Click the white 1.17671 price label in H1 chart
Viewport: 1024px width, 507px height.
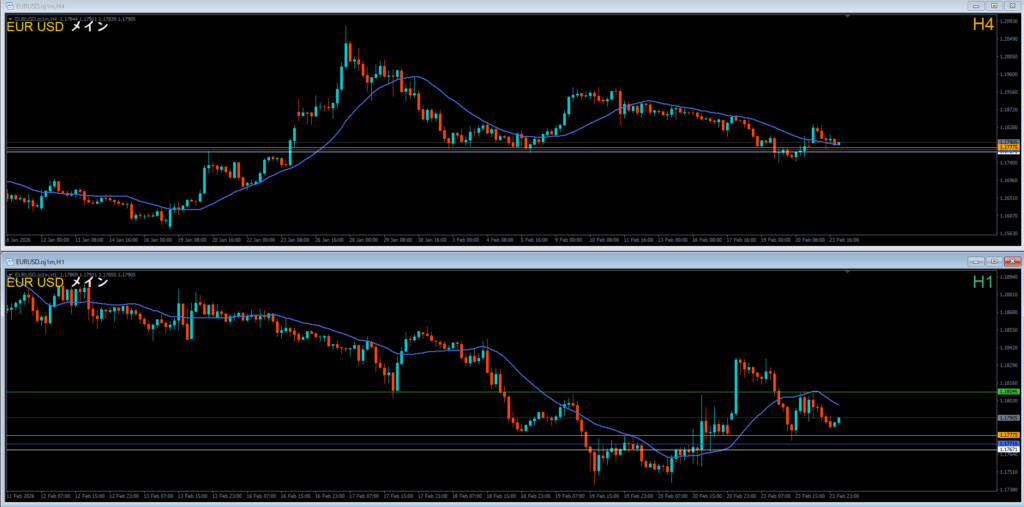point(1008,450)
